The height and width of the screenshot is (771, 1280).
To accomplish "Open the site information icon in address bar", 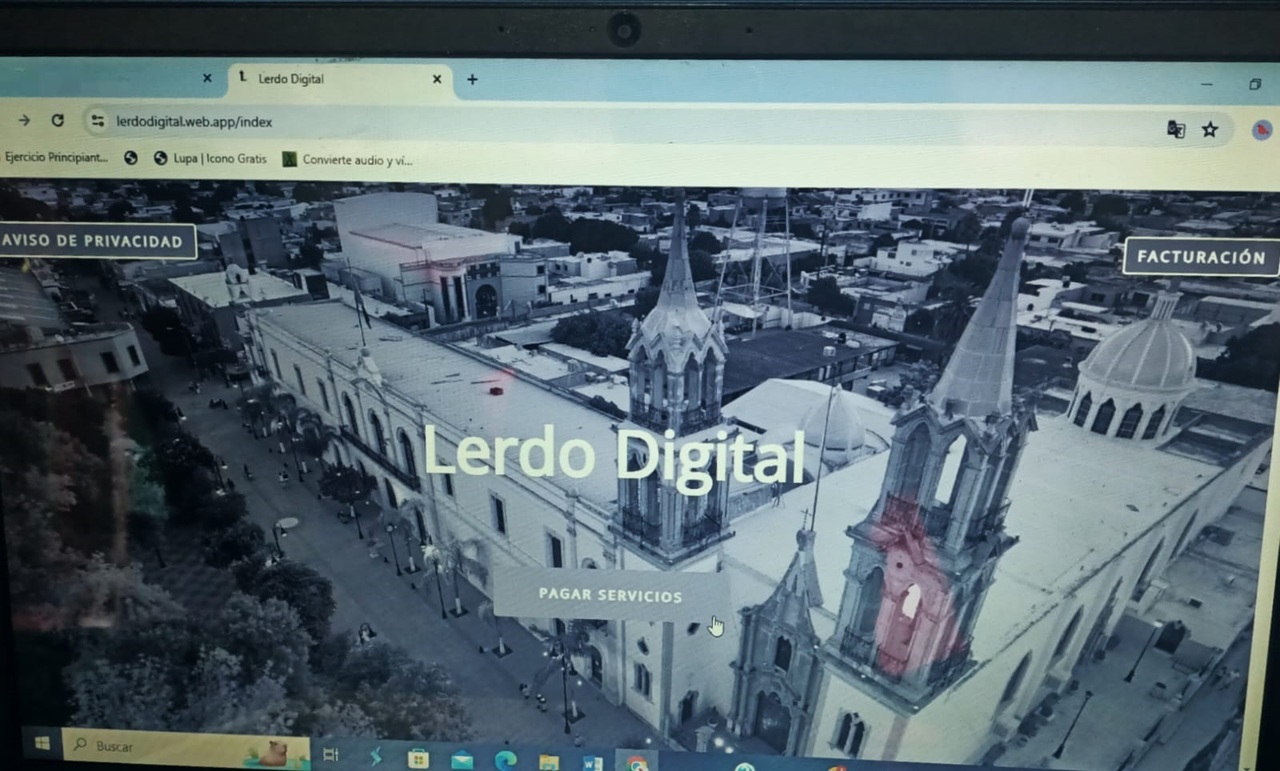I will pyautogui.click(x=97, y=121).
